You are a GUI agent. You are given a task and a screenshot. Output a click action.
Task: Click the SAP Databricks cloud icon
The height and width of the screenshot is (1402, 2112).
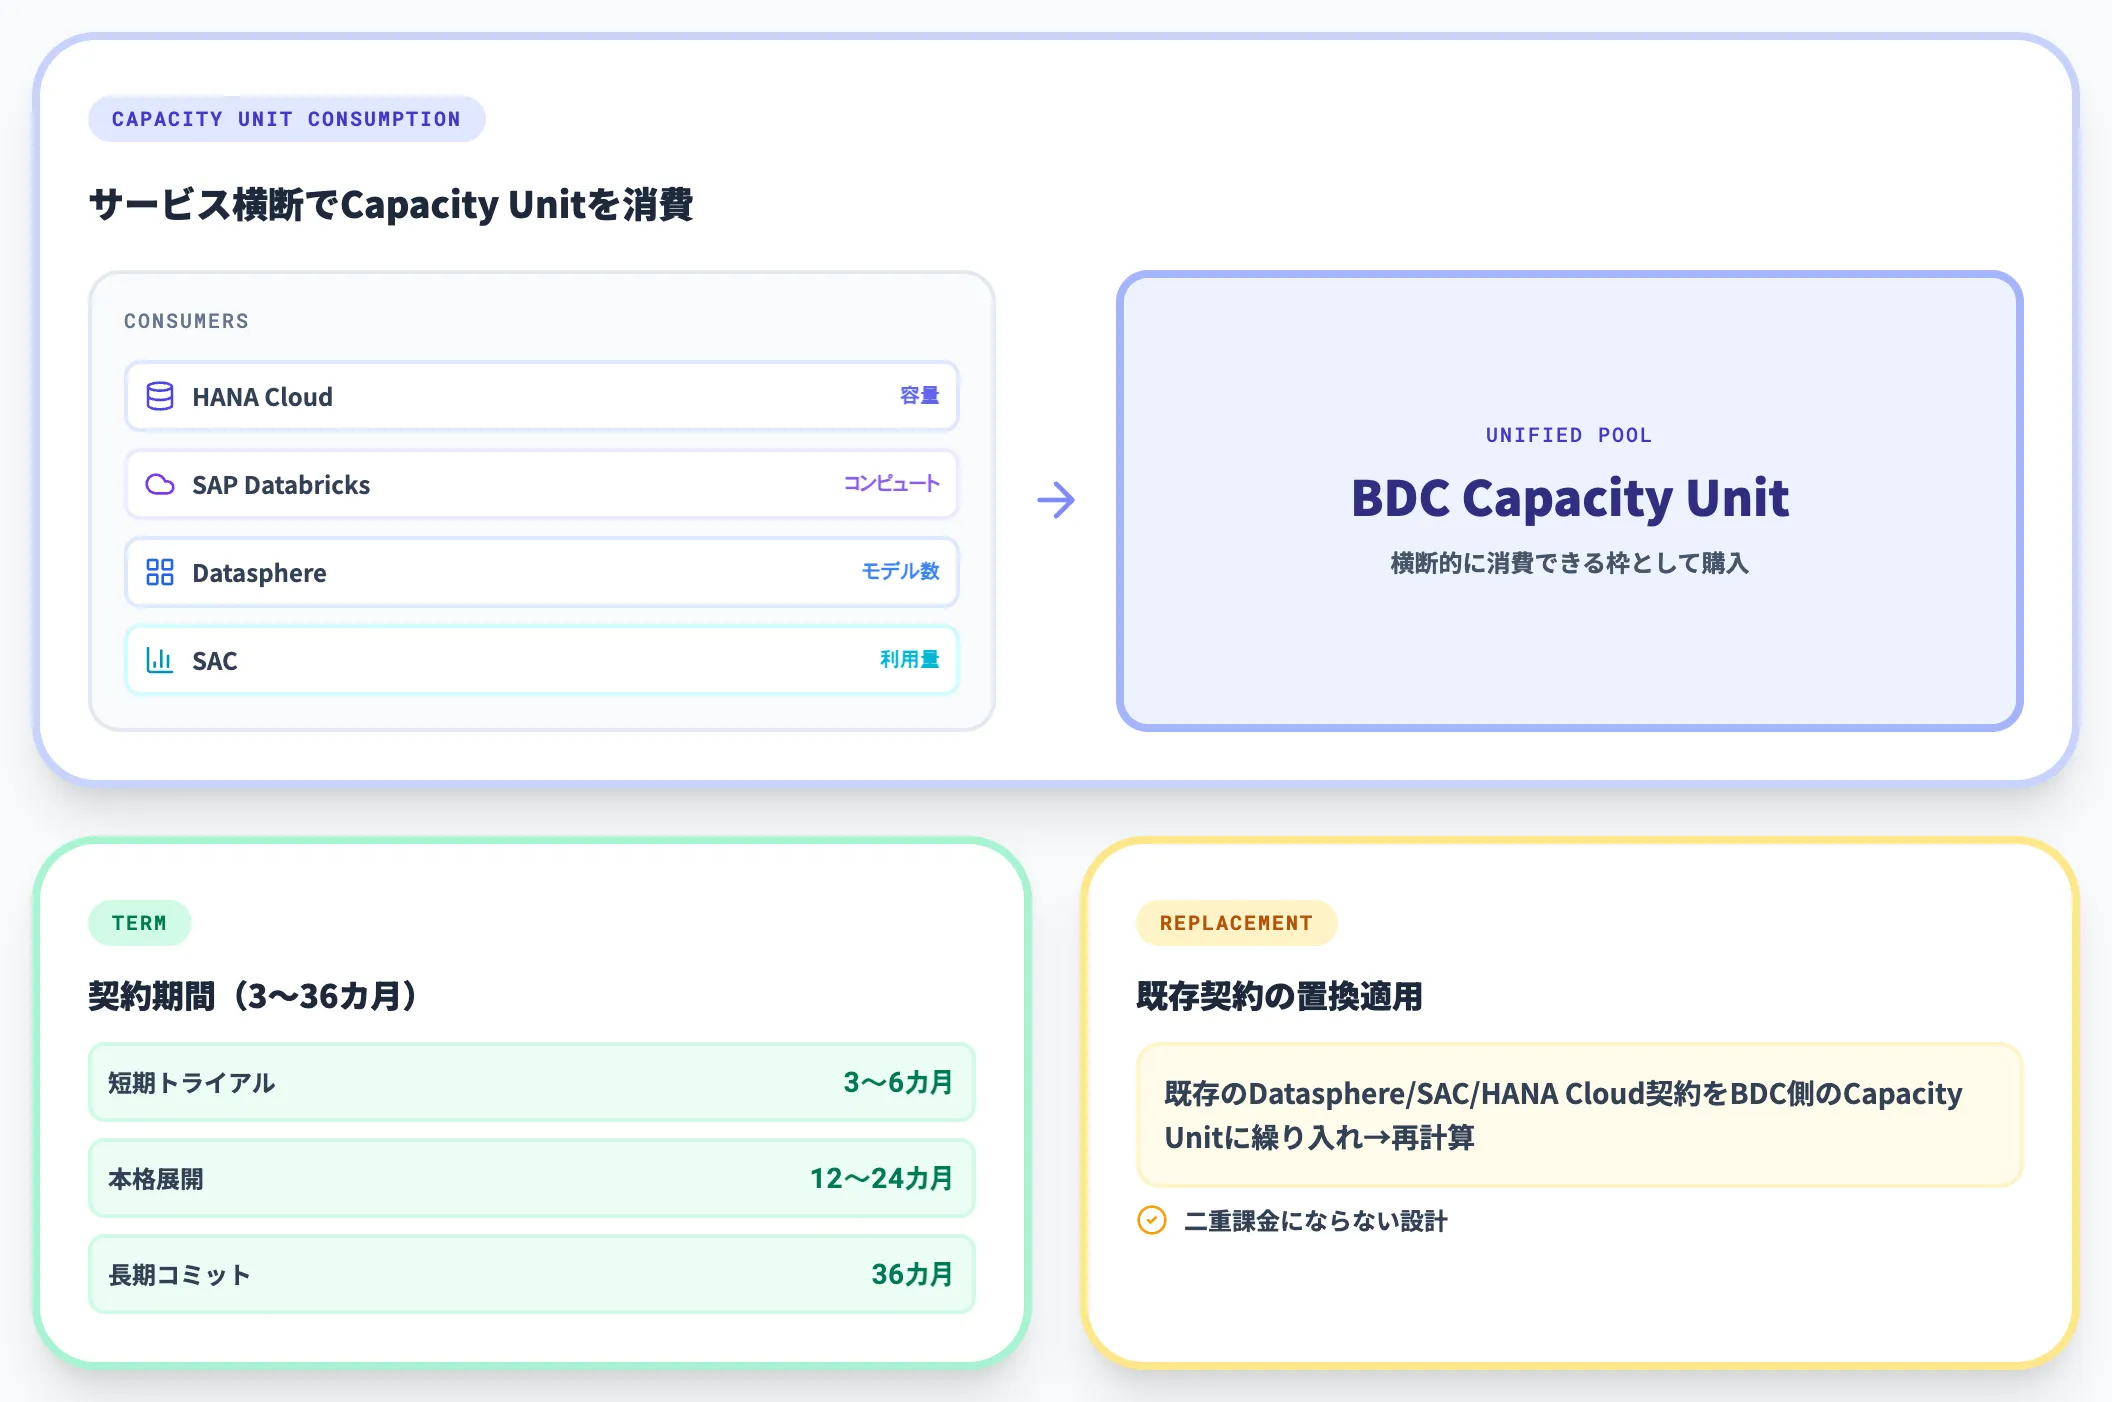[x=160, y=485]
